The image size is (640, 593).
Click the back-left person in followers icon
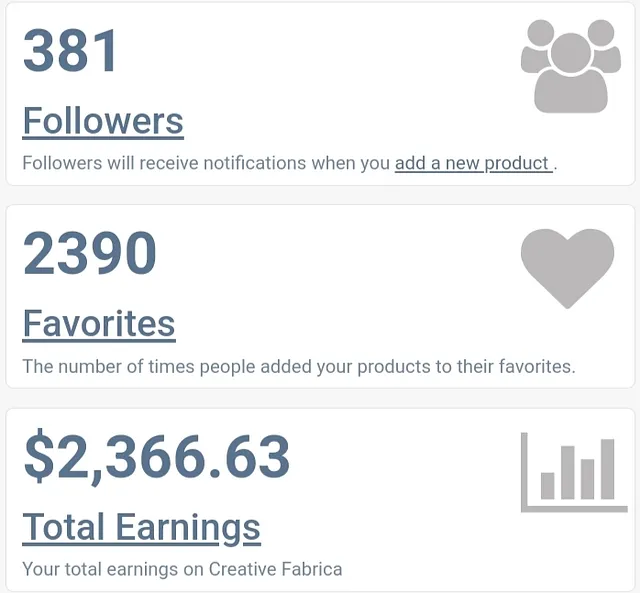(538, 46)
